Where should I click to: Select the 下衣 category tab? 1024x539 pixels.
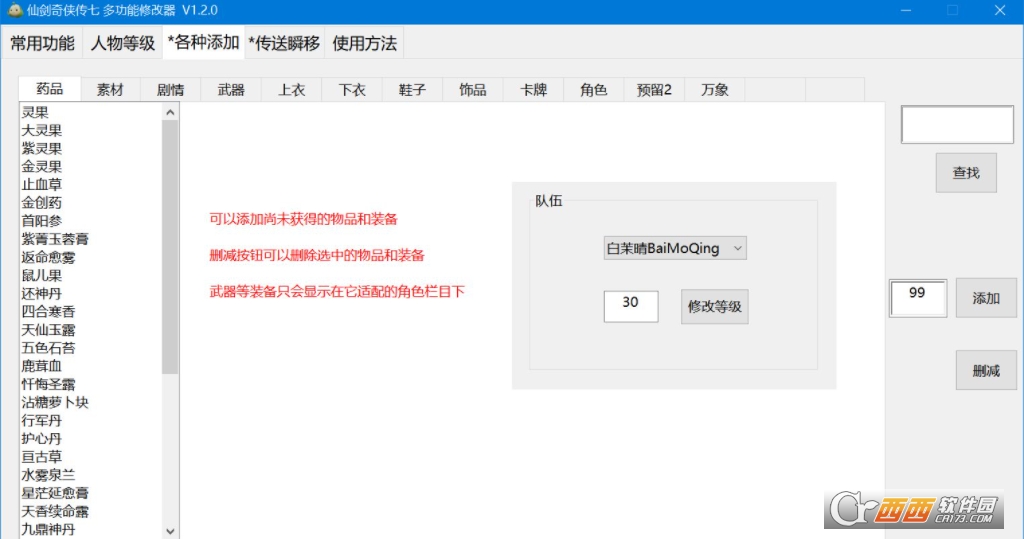(x=352, y=90)
